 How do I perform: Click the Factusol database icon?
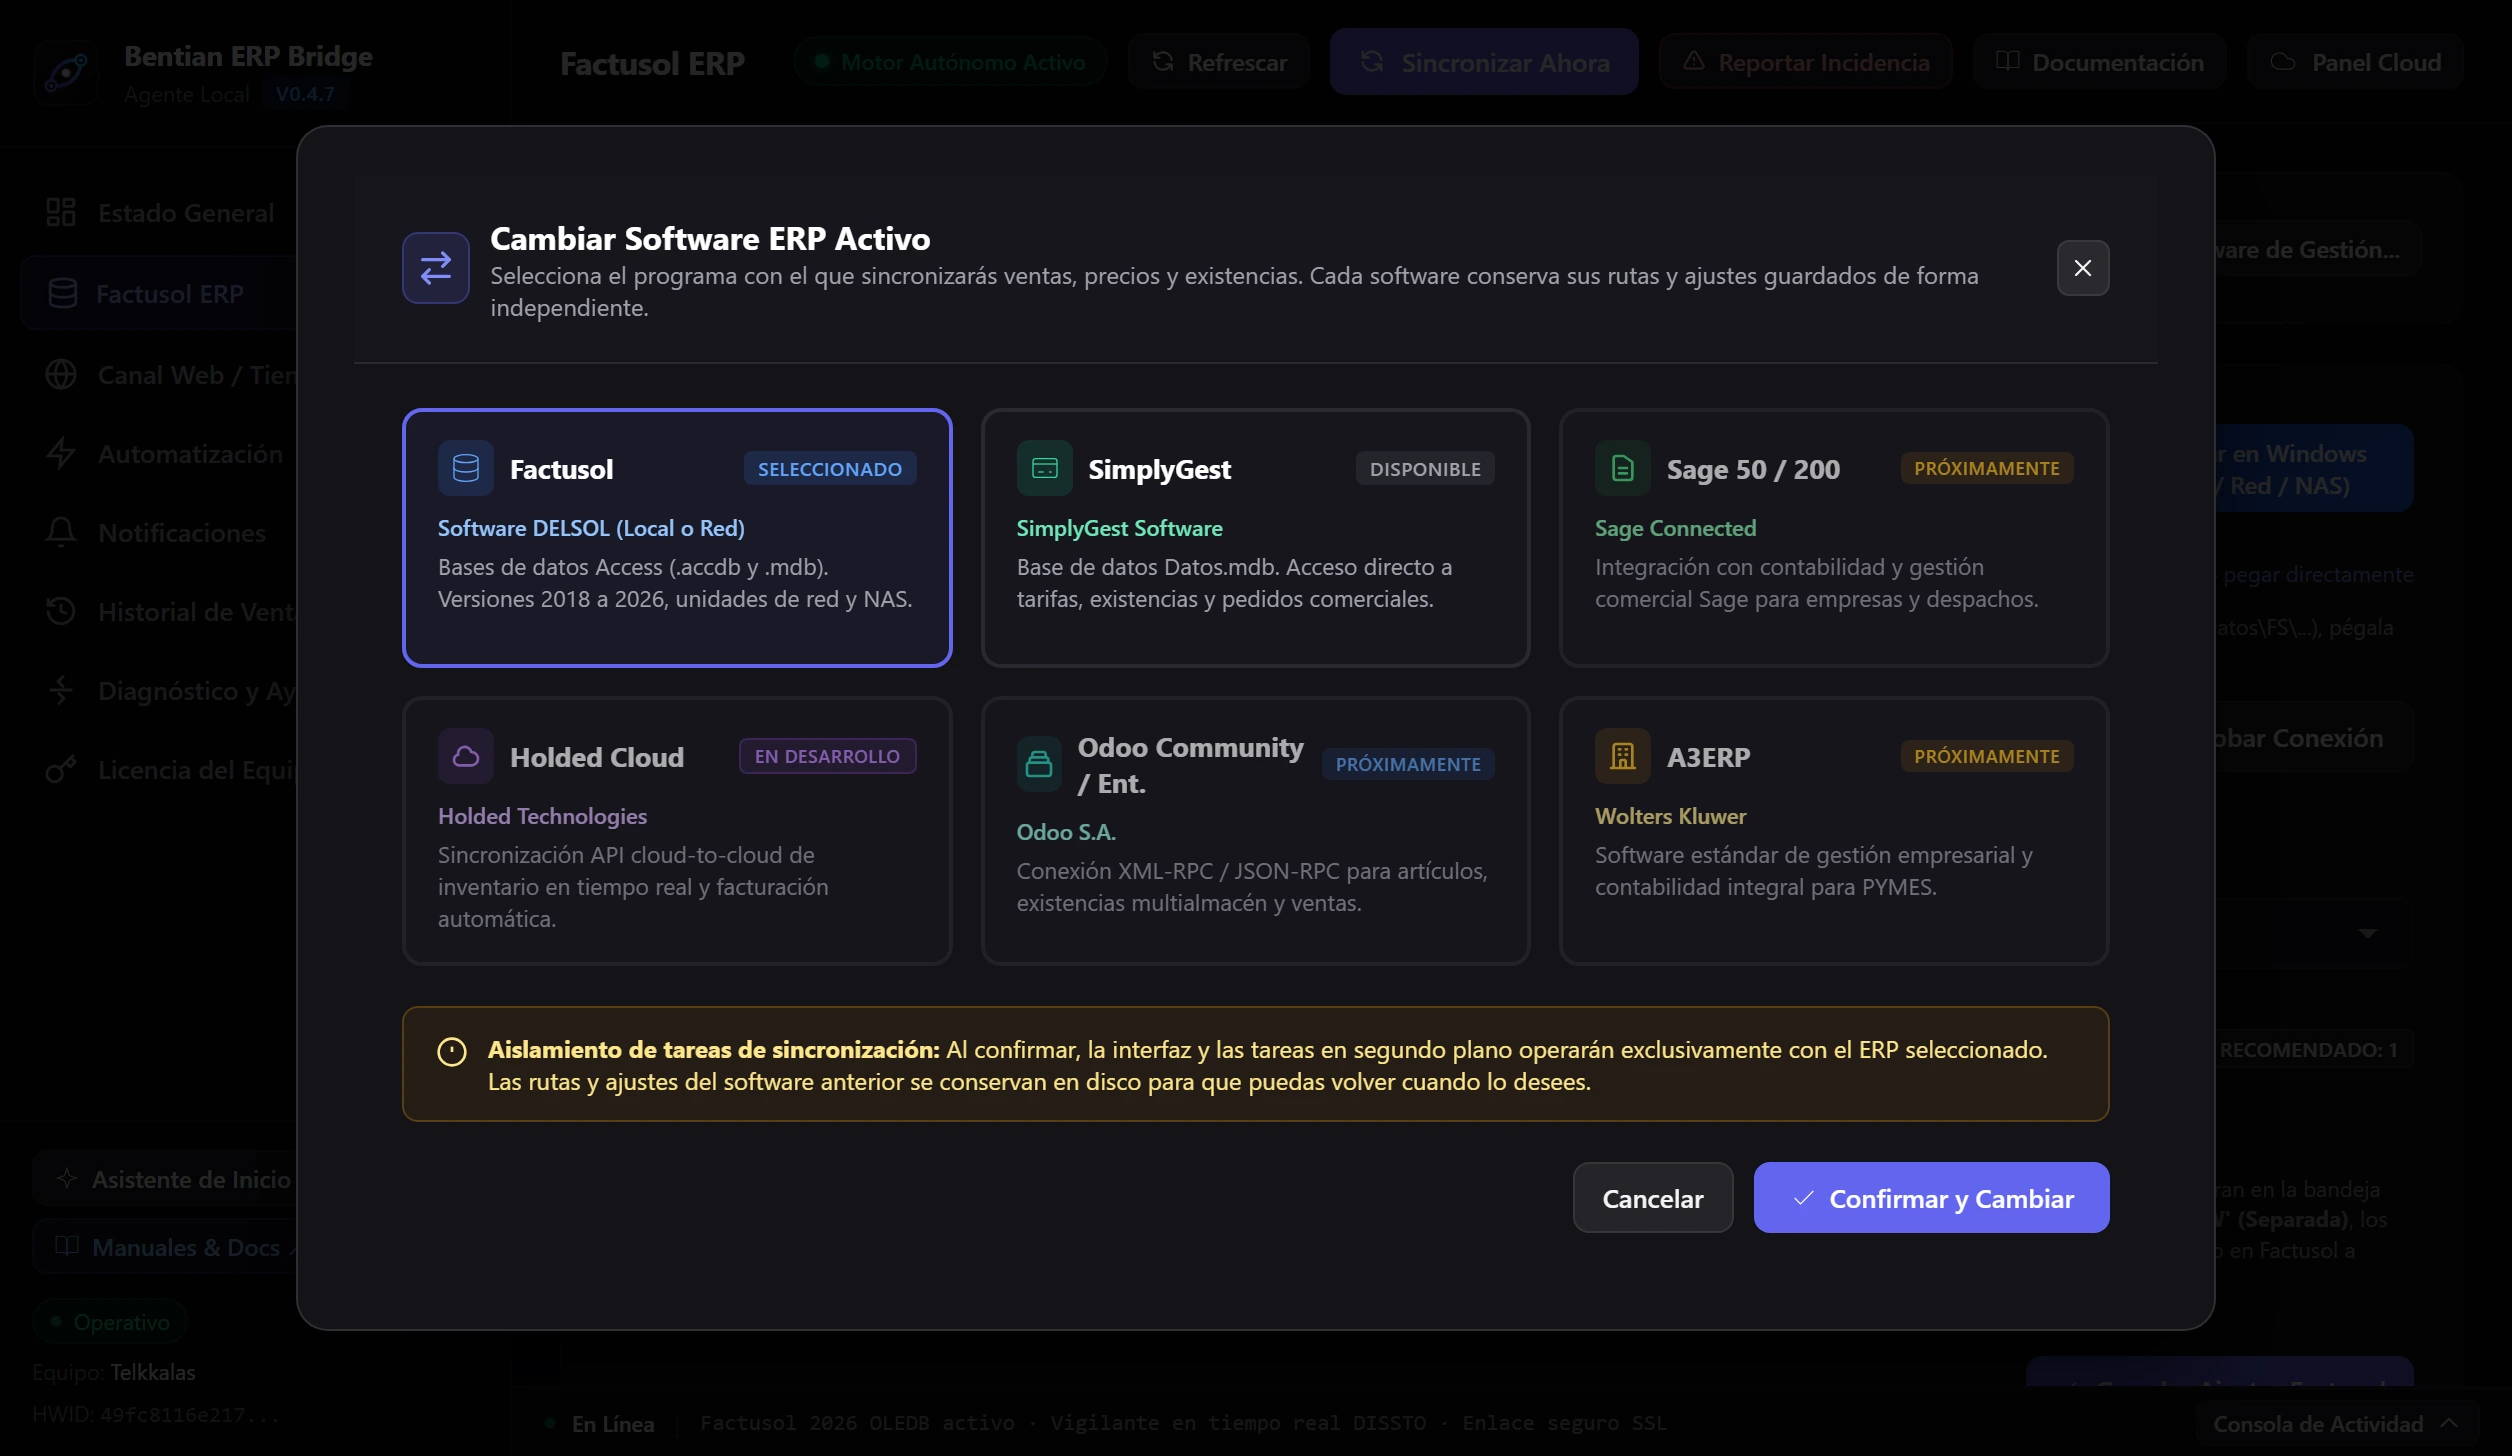pyautogui.click(x=466, y=468)
